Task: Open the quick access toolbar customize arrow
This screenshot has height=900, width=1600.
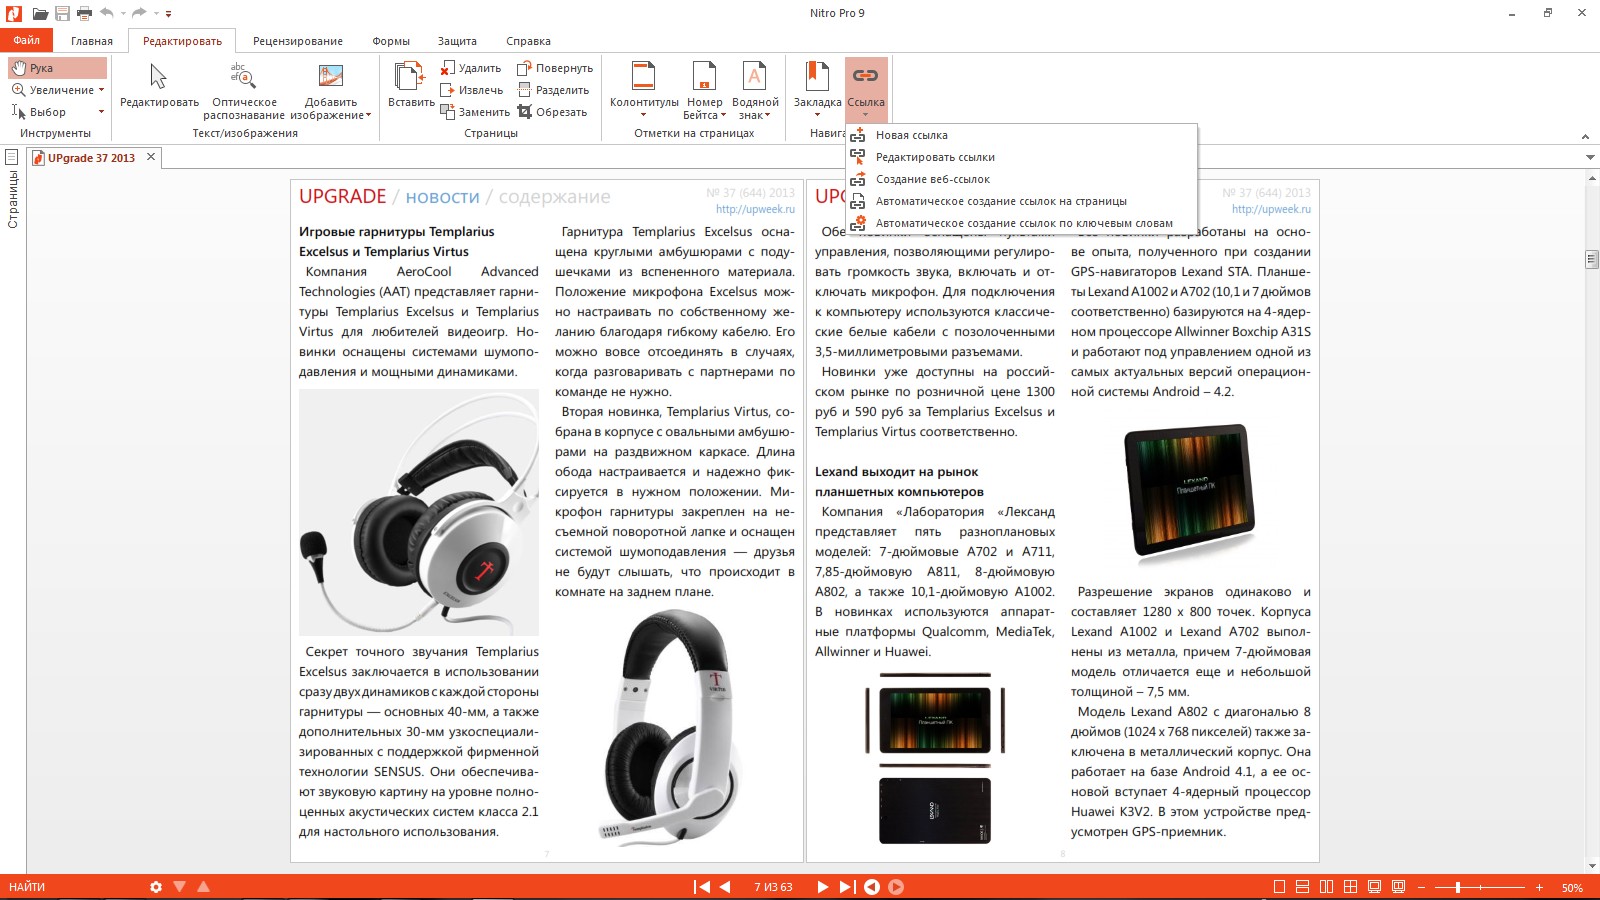Action: [x=169, y=14]
